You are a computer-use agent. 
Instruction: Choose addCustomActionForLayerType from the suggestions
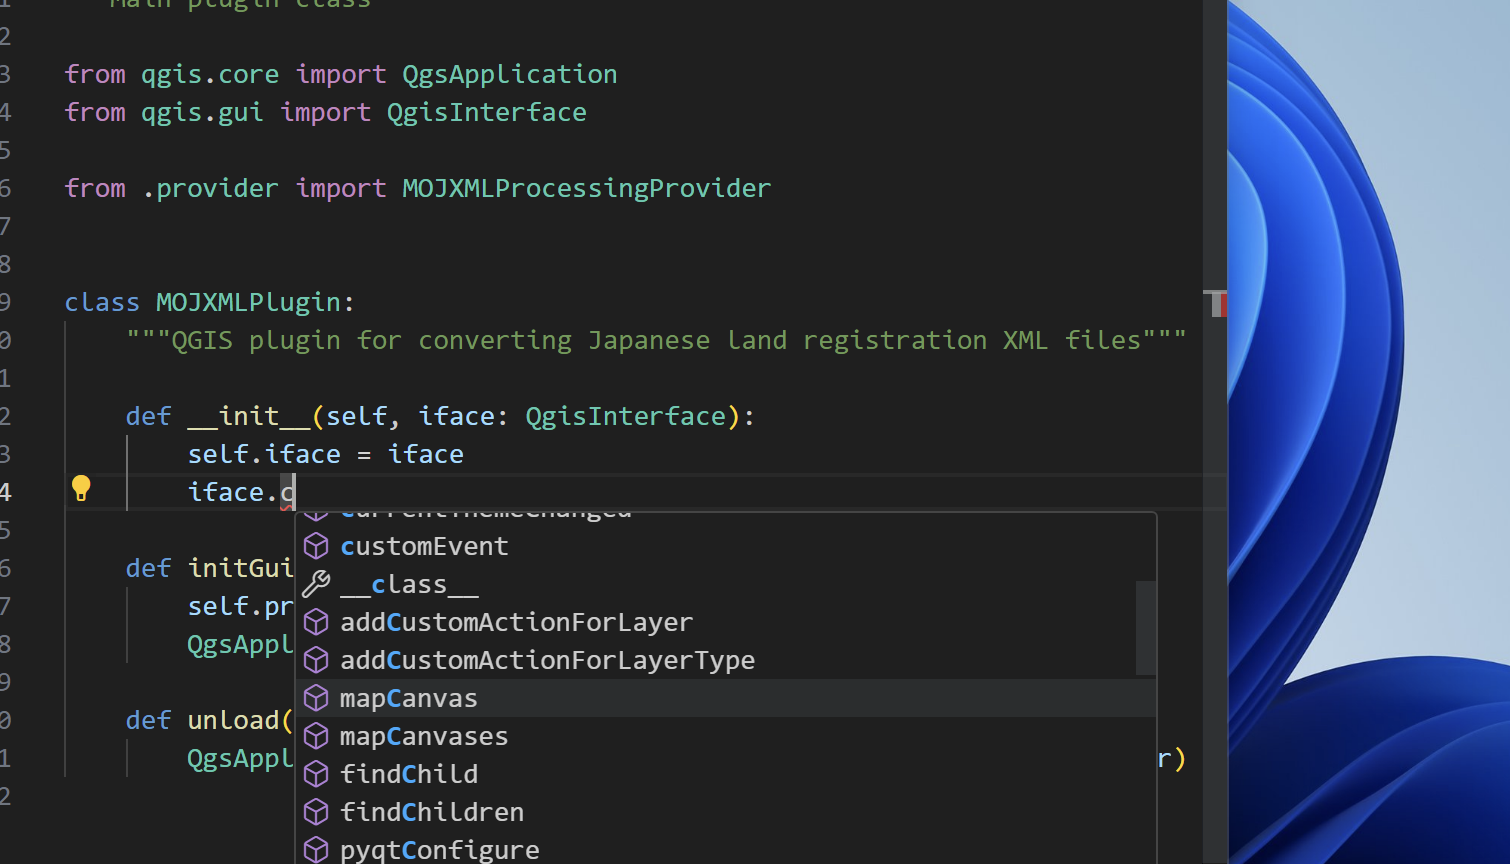[548, 660]
